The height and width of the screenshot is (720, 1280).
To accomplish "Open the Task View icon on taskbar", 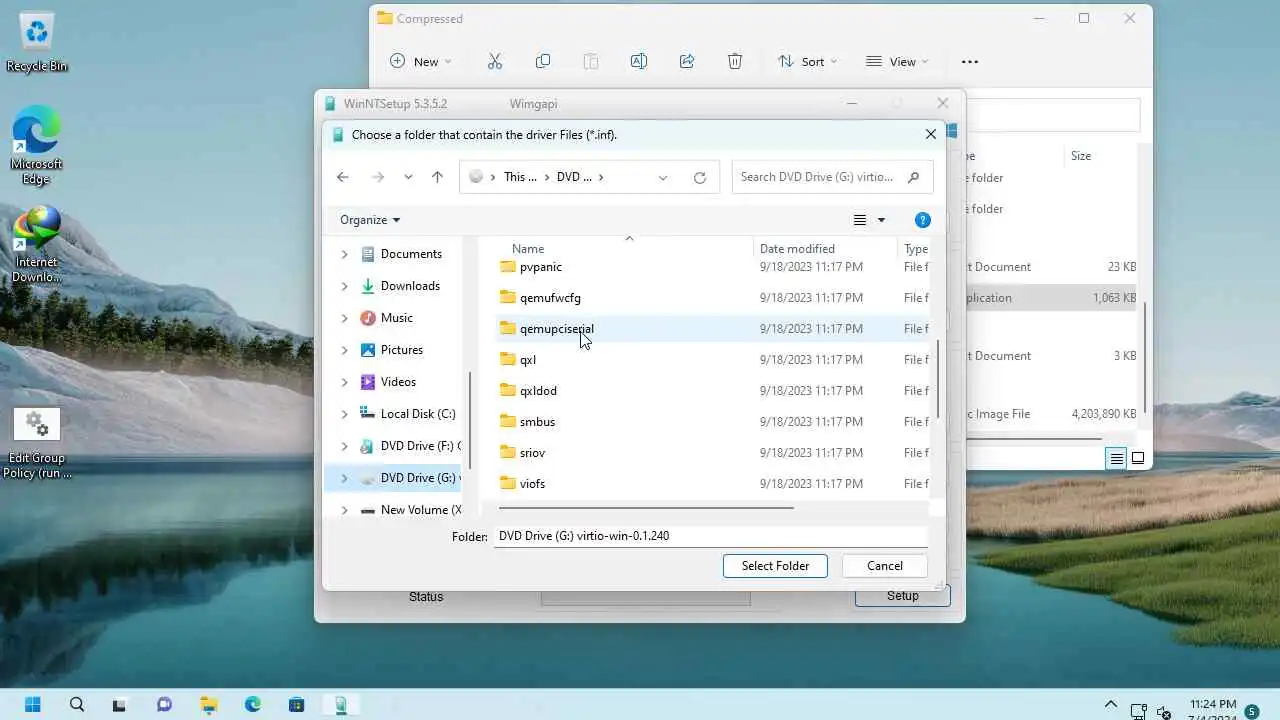I will pyautogui.click(x=120, y=704).
